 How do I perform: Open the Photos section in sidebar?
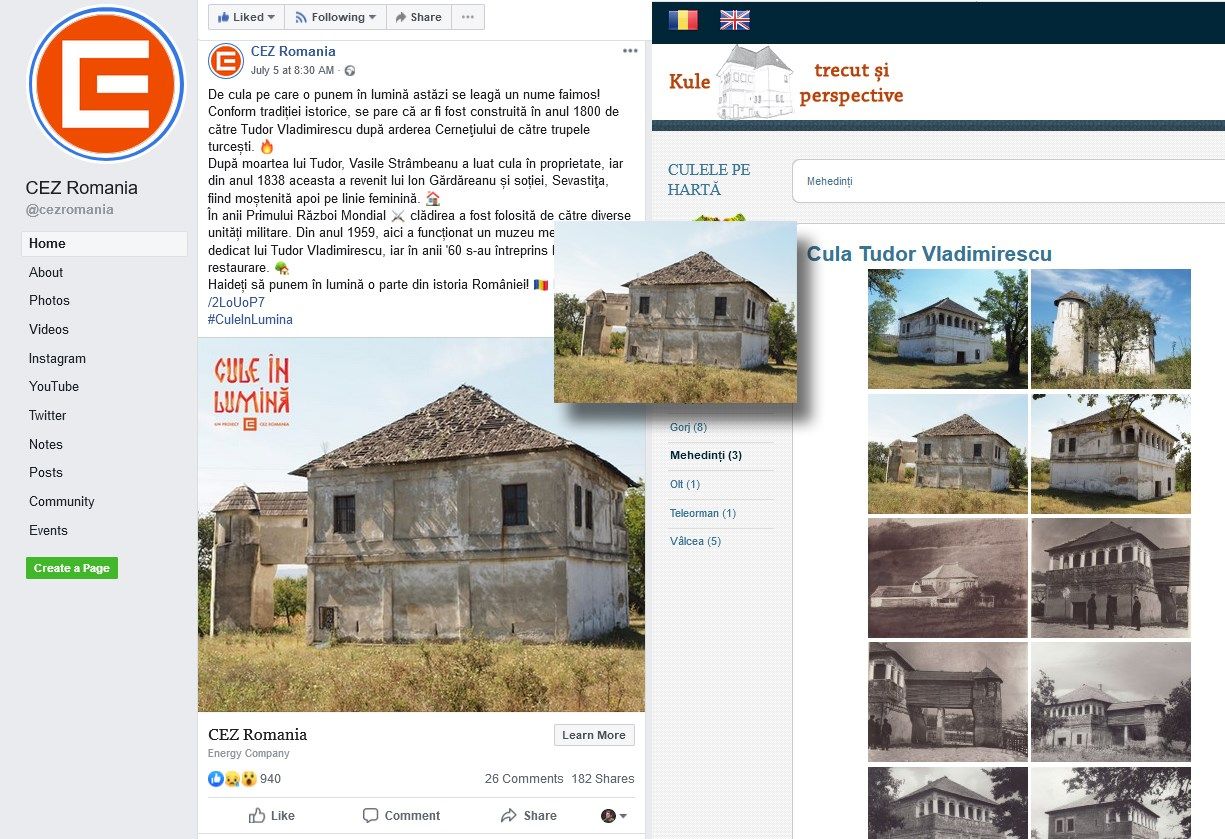[49, 300]
